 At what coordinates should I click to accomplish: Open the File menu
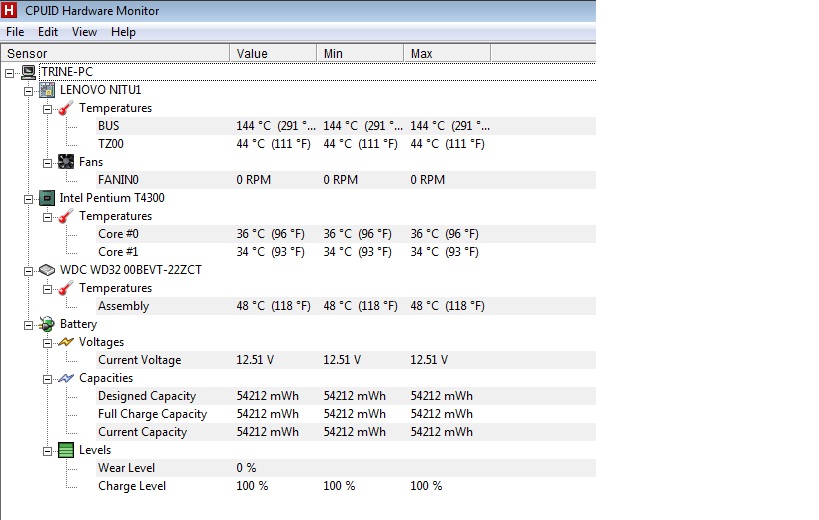pos(15,32)
